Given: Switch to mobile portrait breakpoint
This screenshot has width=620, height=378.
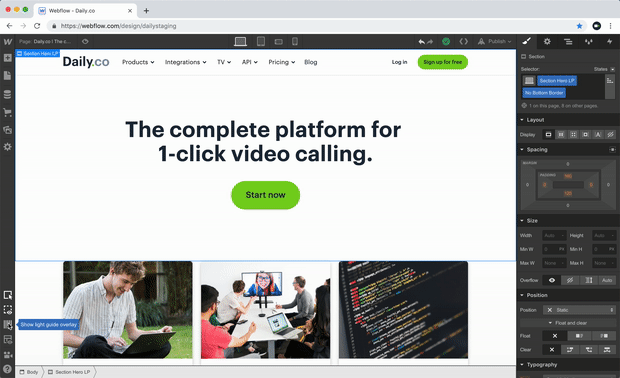Looking at the screenshot, I should pos(295,41).
